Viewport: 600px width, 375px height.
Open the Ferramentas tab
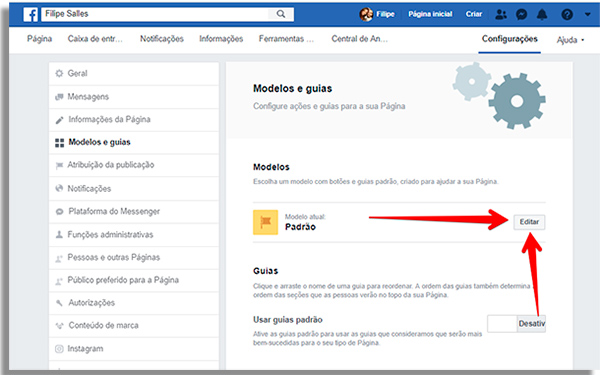pyautogui.click(x=286, y=39)
